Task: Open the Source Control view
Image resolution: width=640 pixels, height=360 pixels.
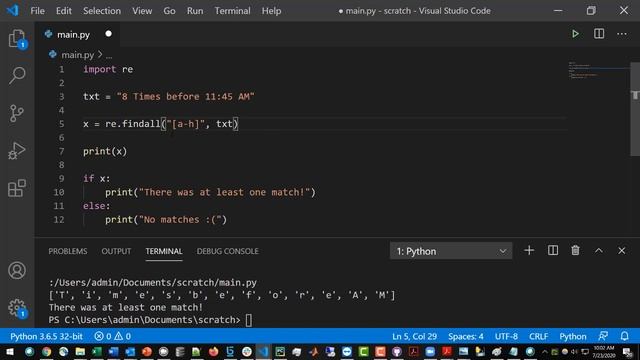Action: (17, 113)
